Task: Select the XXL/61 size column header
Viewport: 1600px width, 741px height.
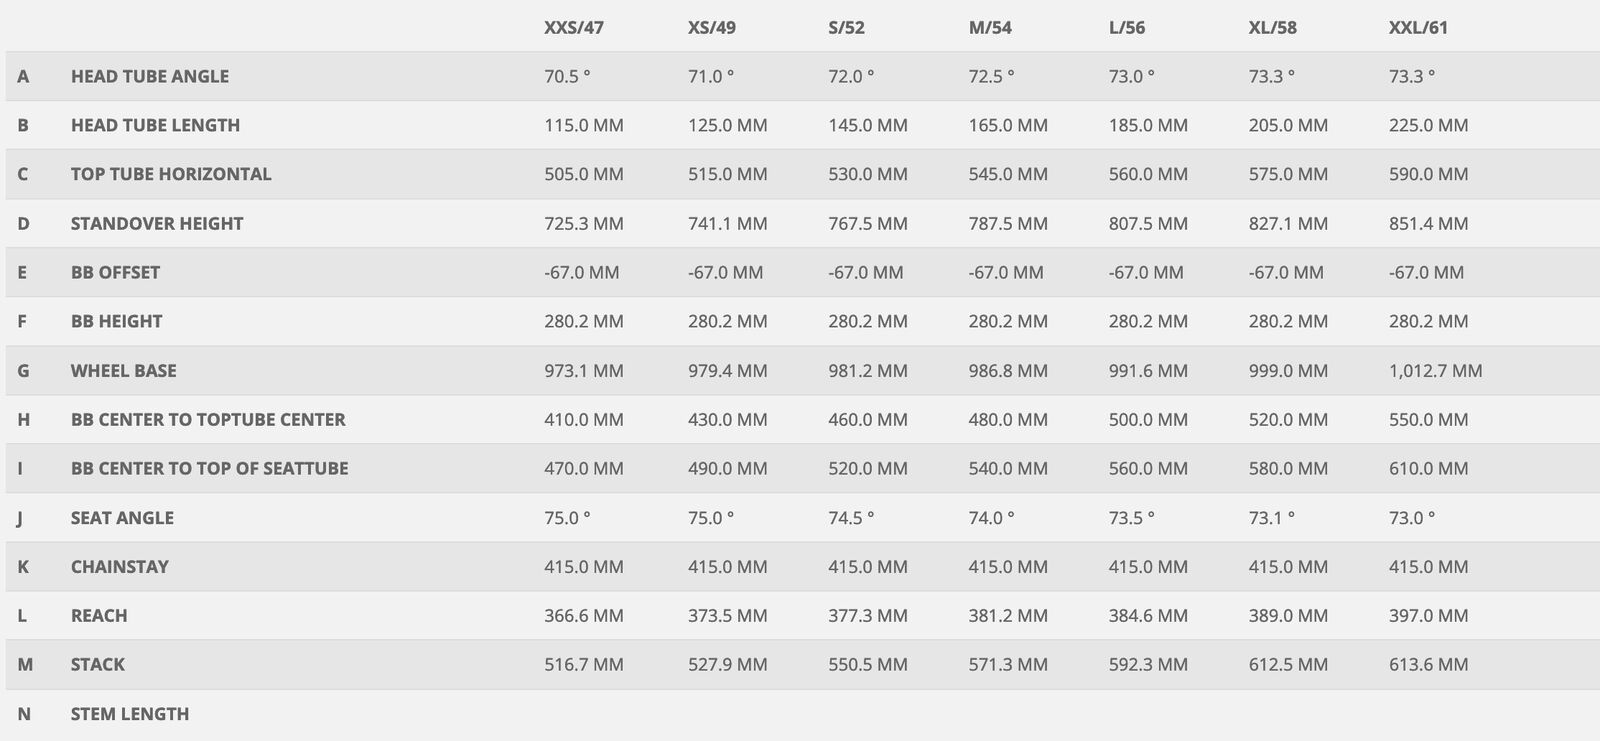Action: [1418, 27]
